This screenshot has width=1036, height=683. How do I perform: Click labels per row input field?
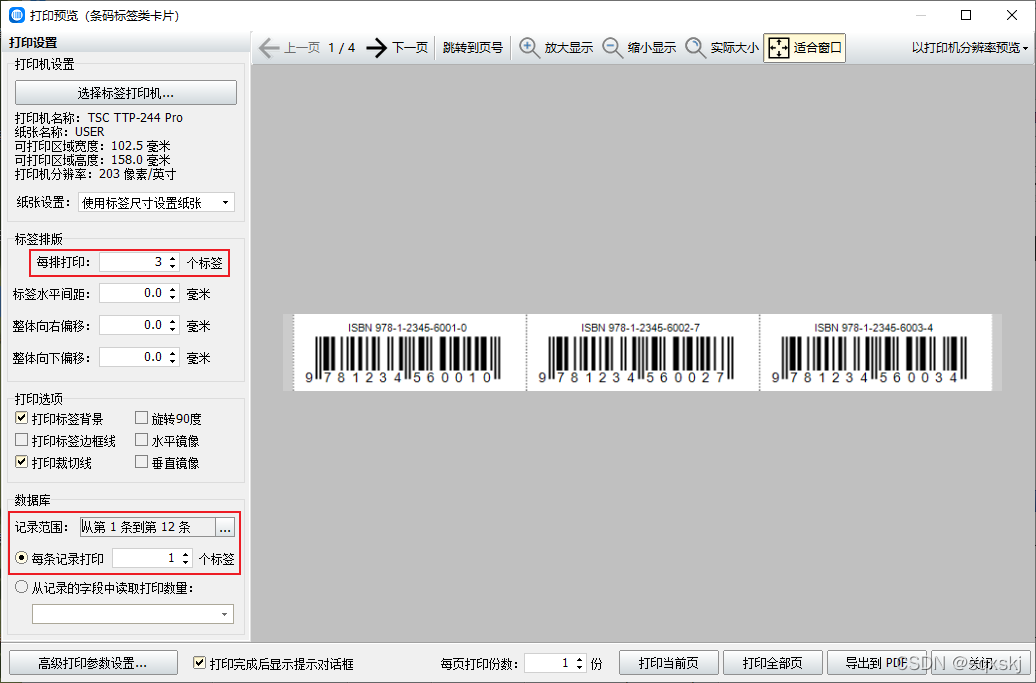pyautogui.click(x=133, y=262)
